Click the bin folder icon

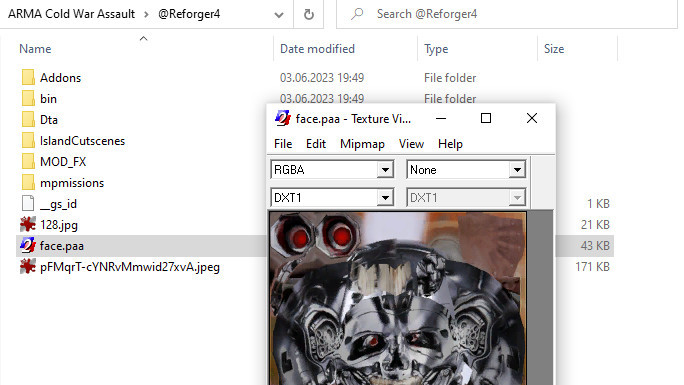tap(28, 99)
